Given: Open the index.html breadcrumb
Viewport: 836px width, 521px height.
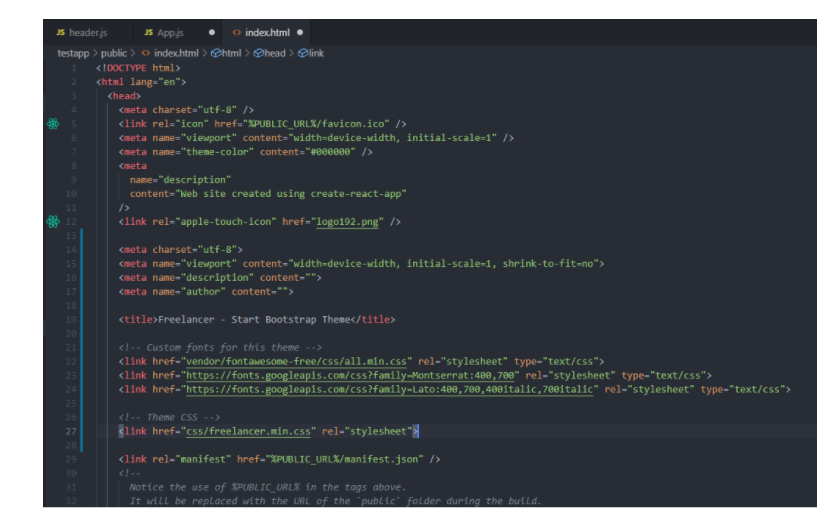Looking at the screenshot, I should click(x=176, y=53).
